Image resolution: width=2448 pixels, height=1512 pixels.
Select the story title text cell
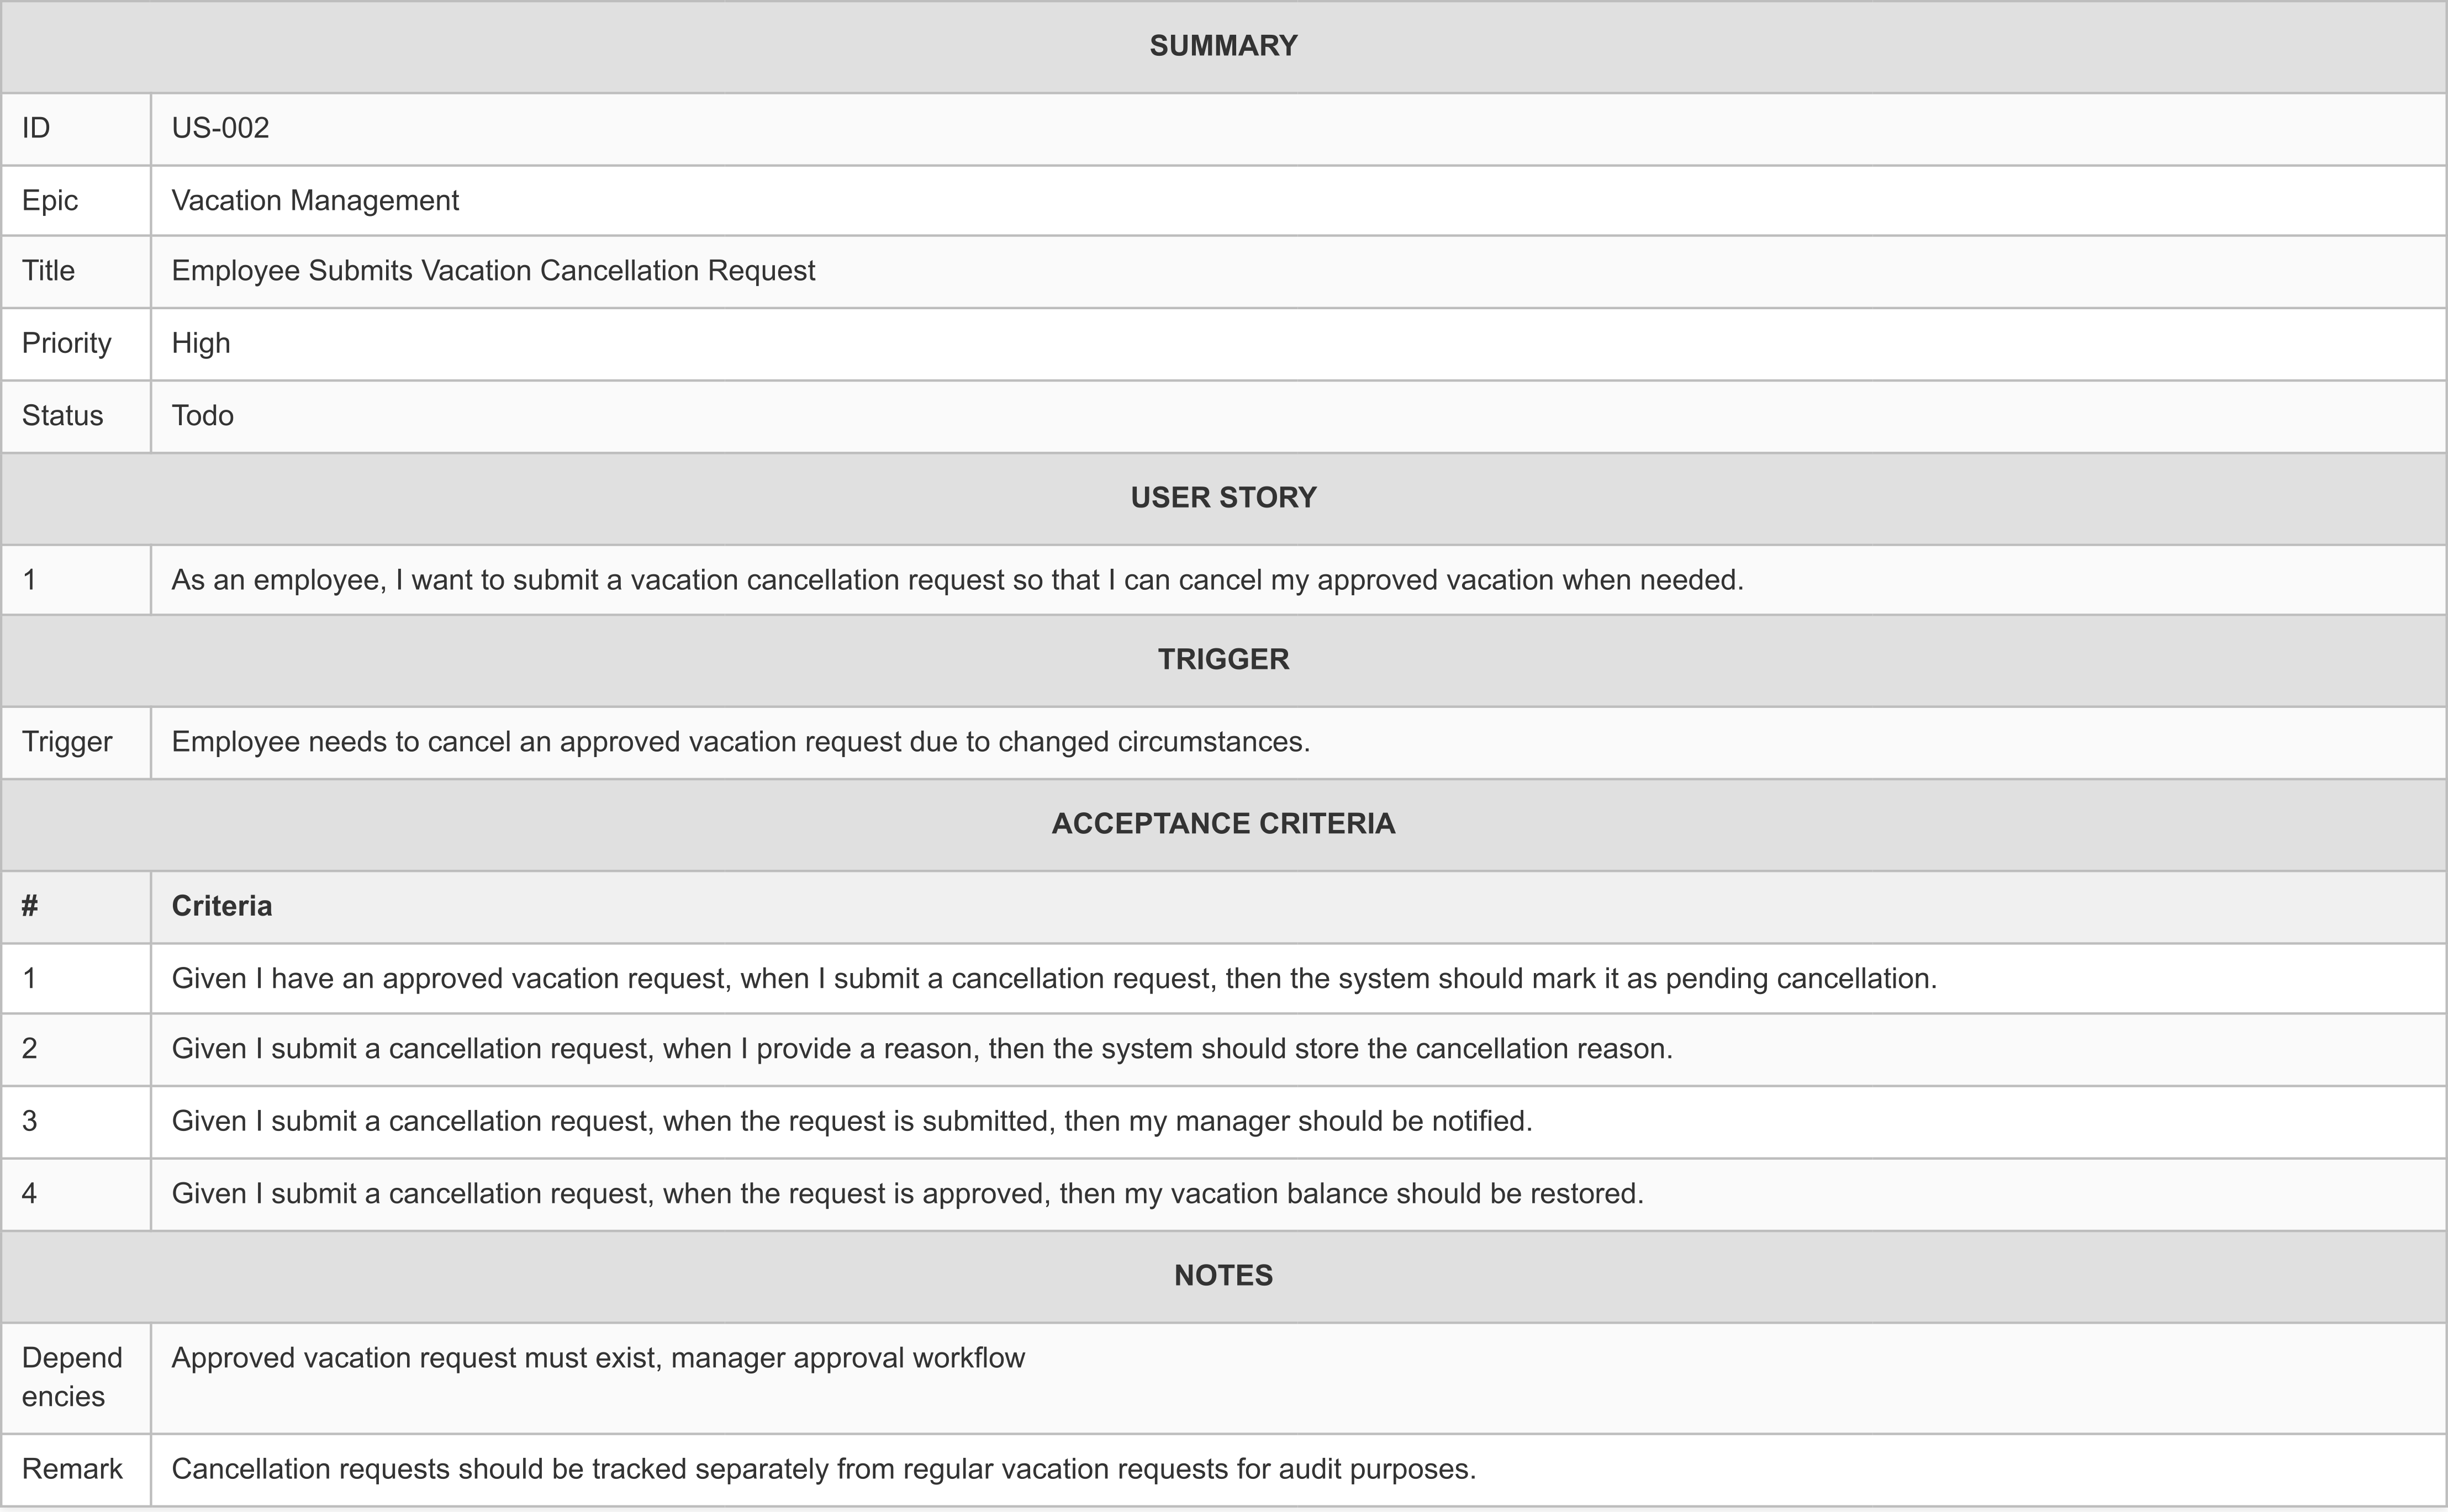pos(493,271)
